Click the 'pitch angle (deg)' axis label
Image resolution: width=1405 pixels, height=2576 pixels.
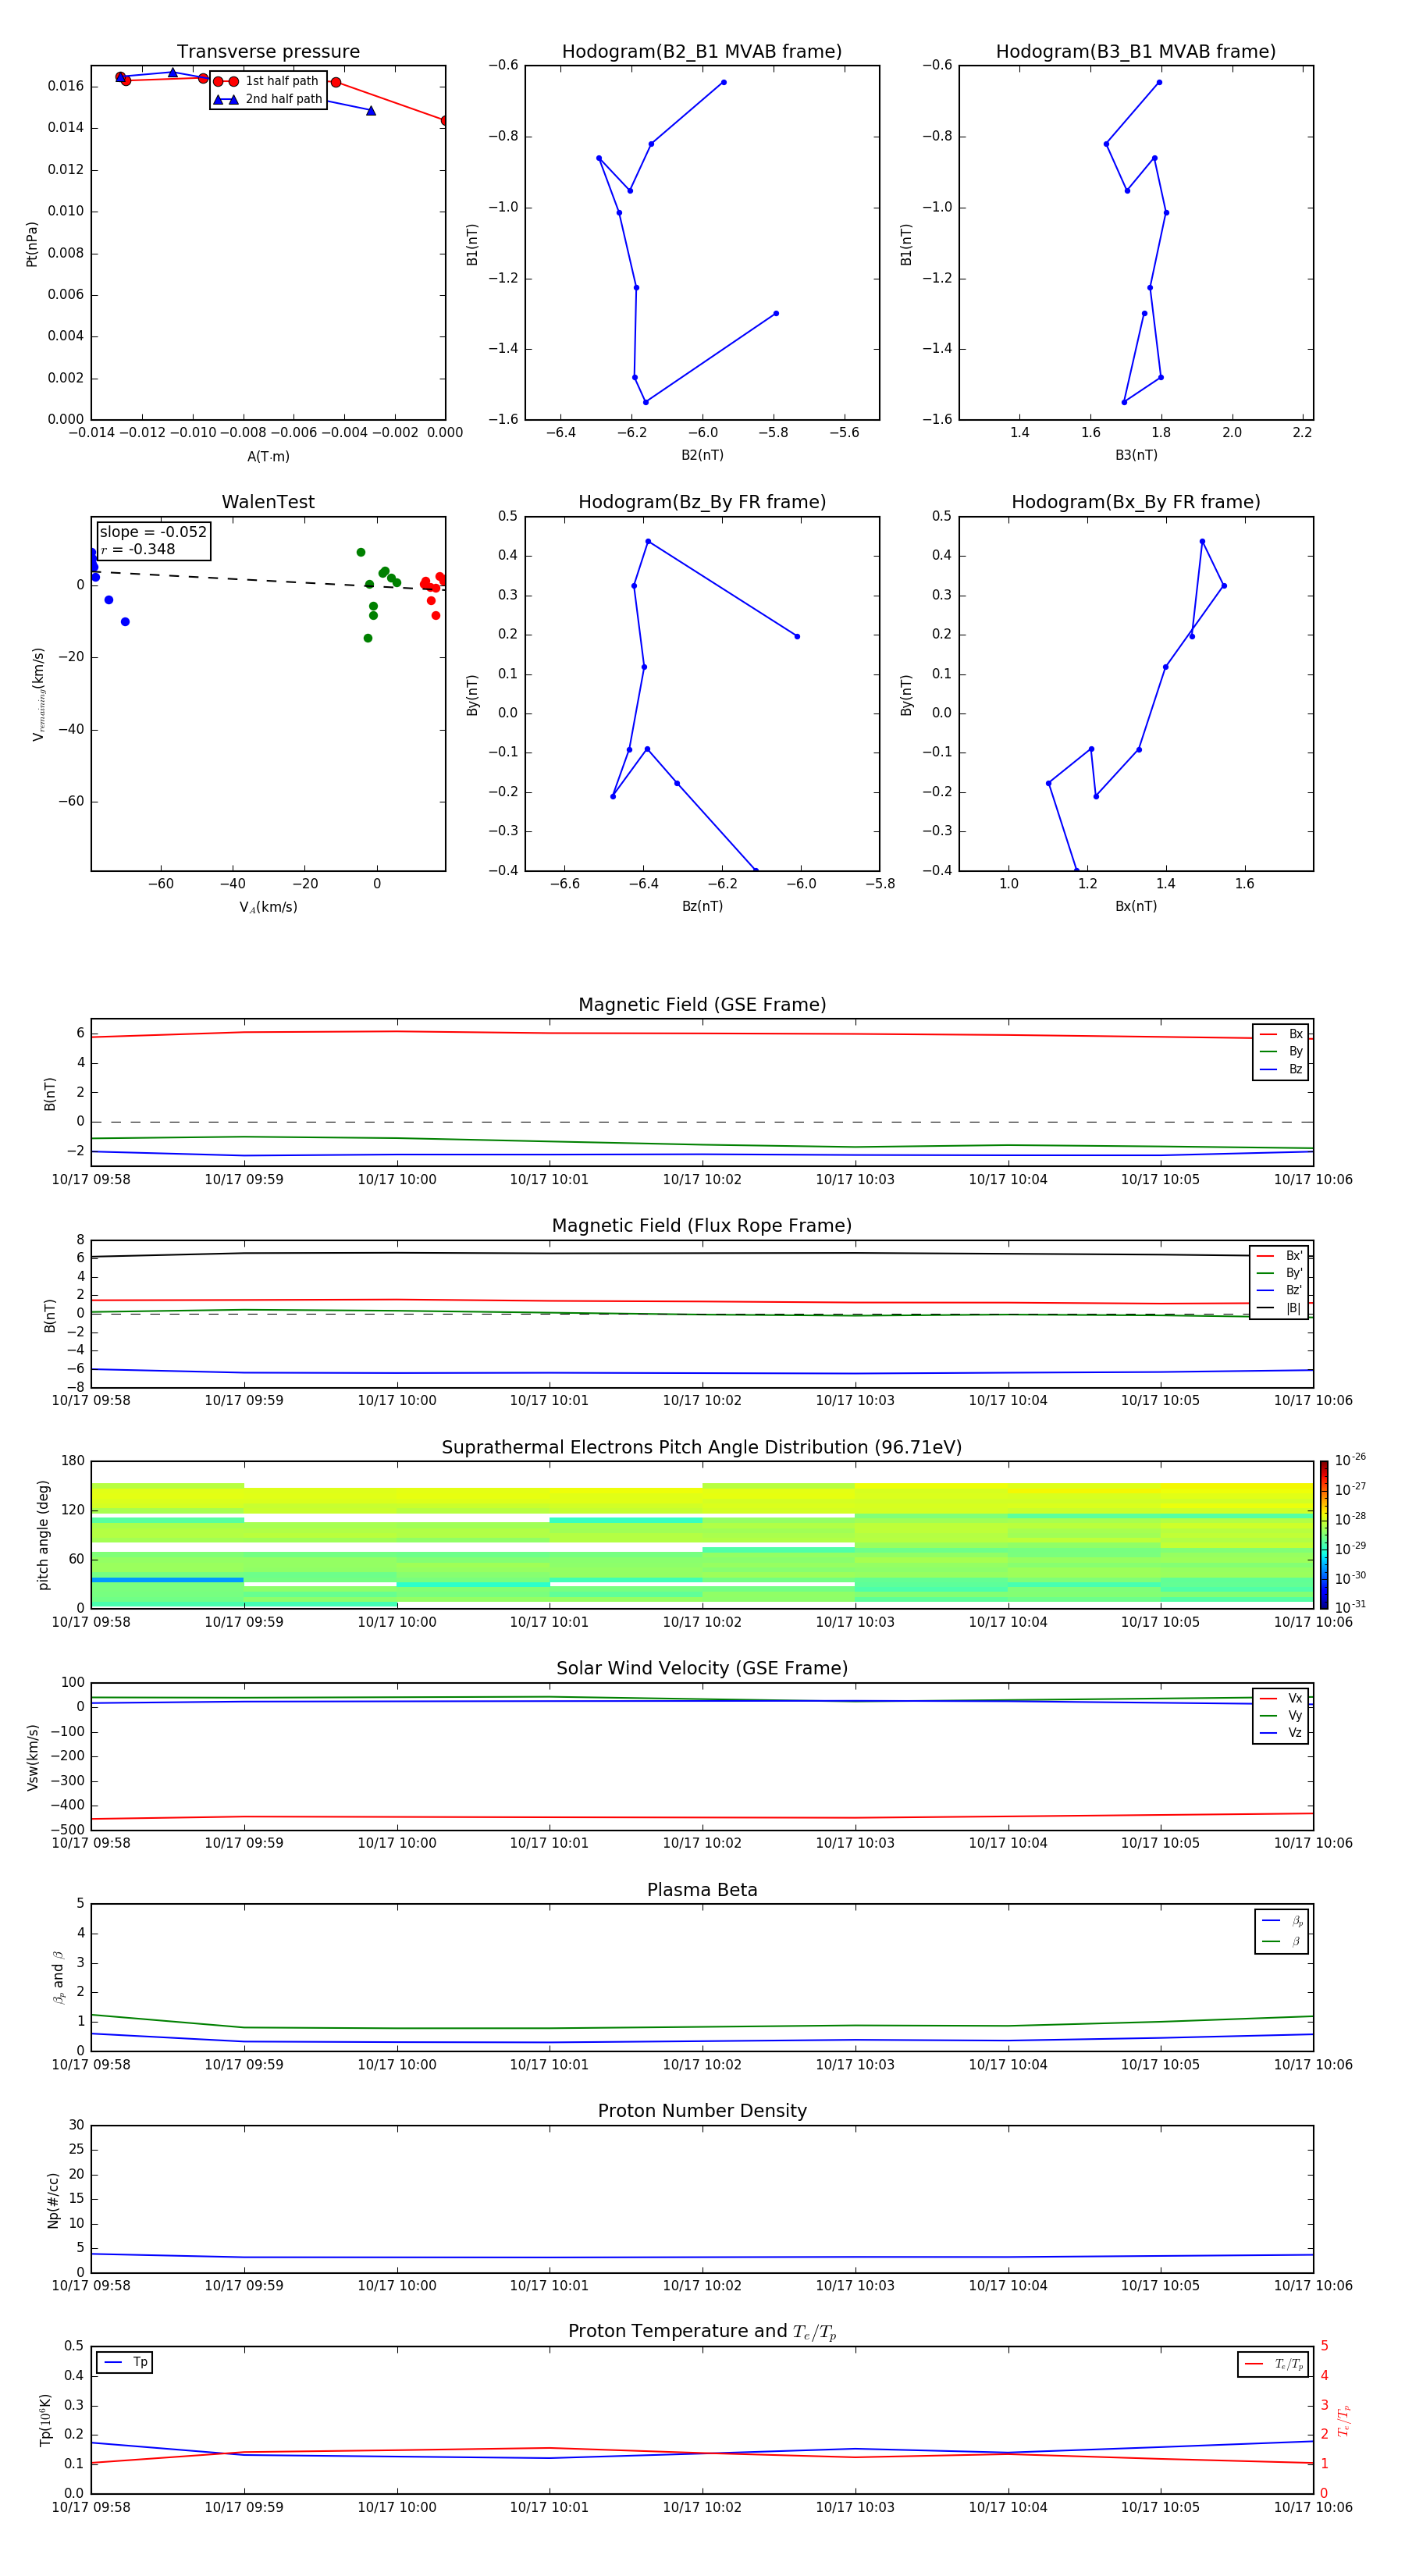(44, 1535)
